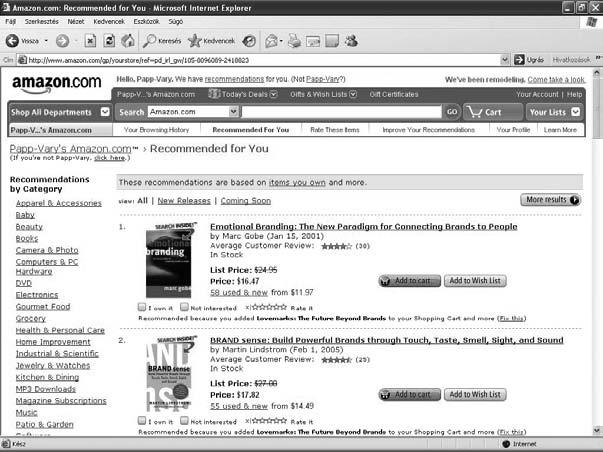
Task: Open Improve Your Recommendations tab
Action: click(x=428, y=130)
